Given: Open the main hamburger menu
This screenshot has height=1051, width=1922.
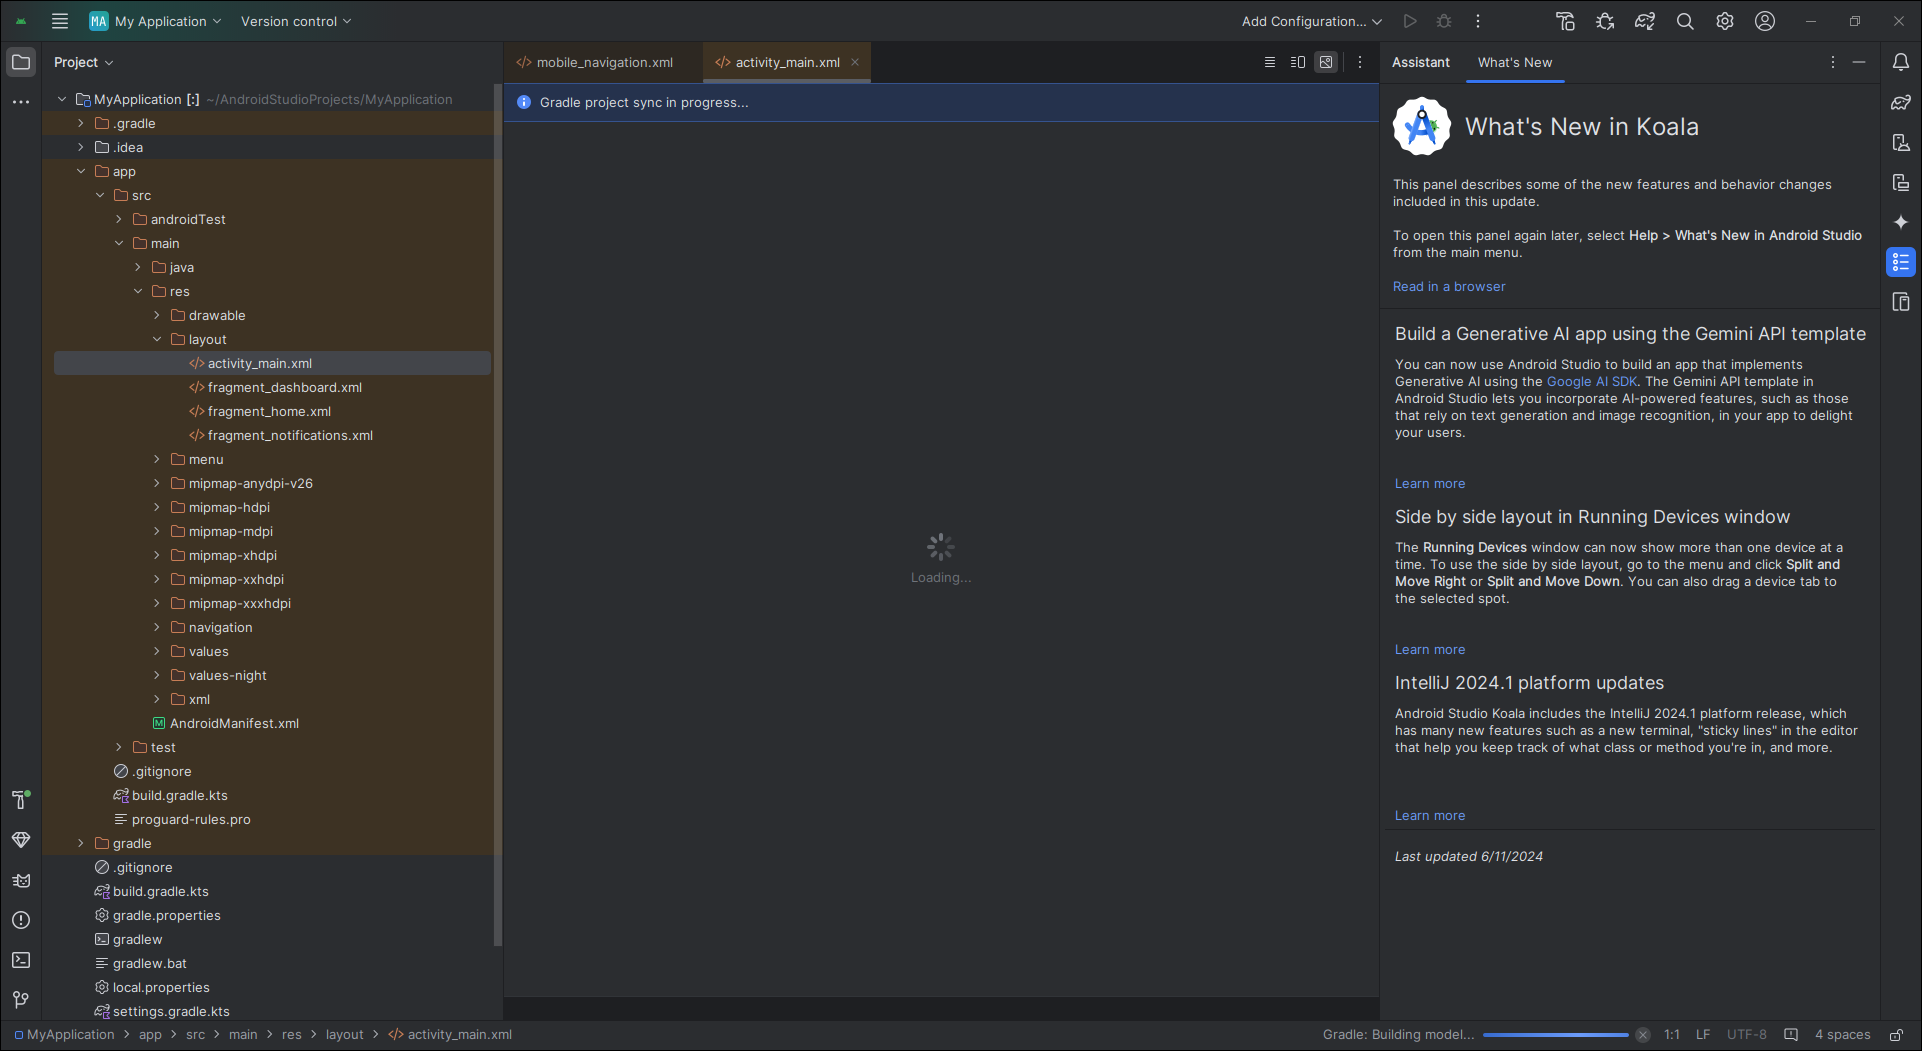Looking at the screenshot, I should click(60, 21).
